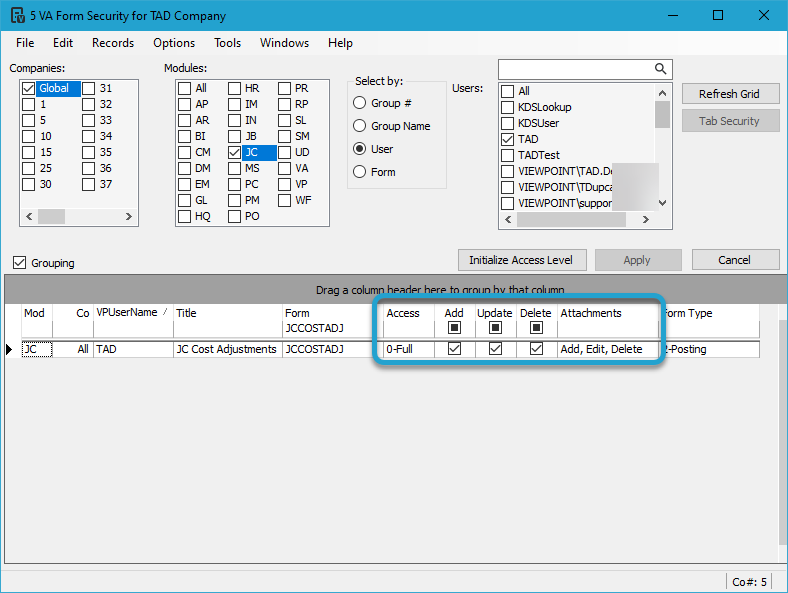The width and height of the screenshot is (788, 593).
Task: Click the Tab Security button
Action: (x=730, y=121)
